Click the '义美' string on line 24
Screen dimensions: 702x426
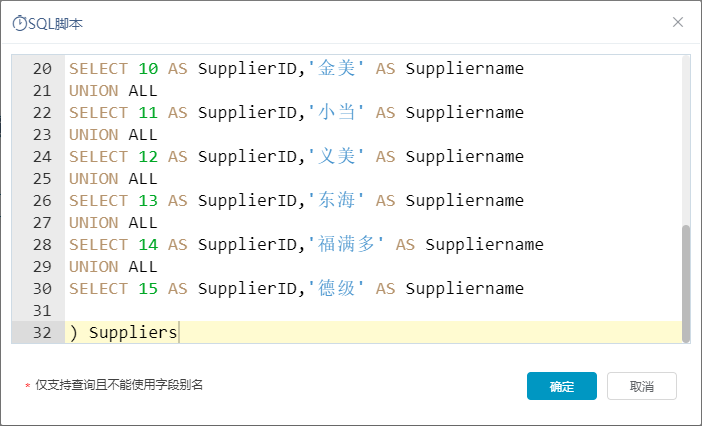(337, 156)
